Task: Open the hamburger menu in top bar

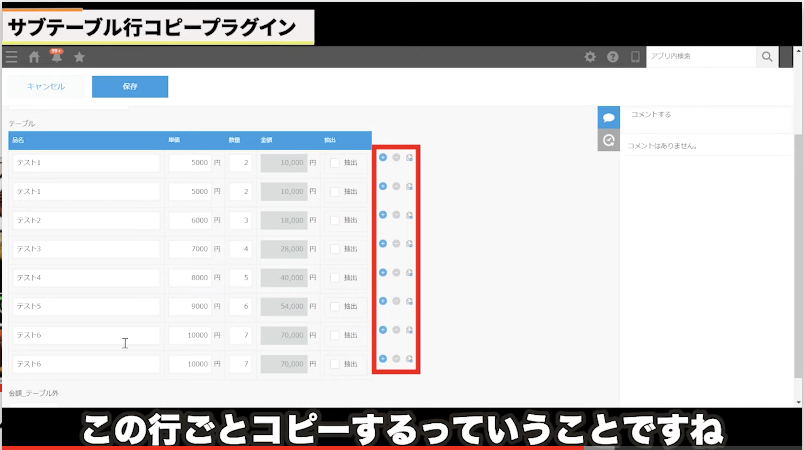Action: coord(11,57)
